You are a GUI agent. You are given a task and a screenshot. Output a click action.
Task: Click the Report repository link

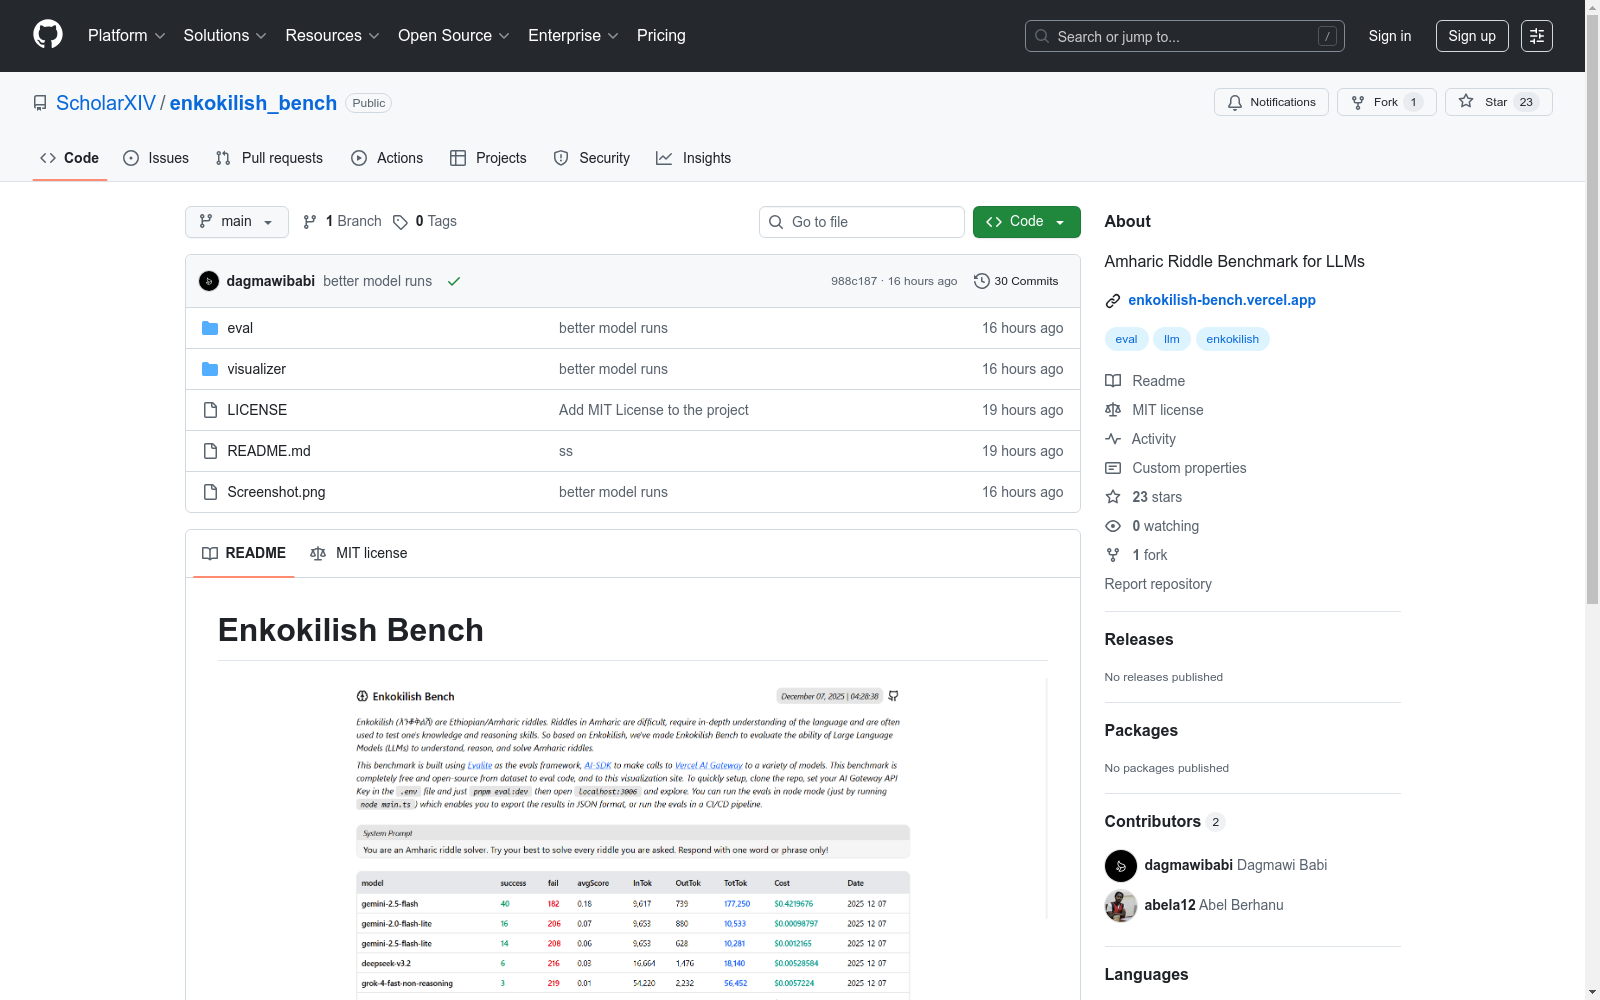tap(1158, 584)
